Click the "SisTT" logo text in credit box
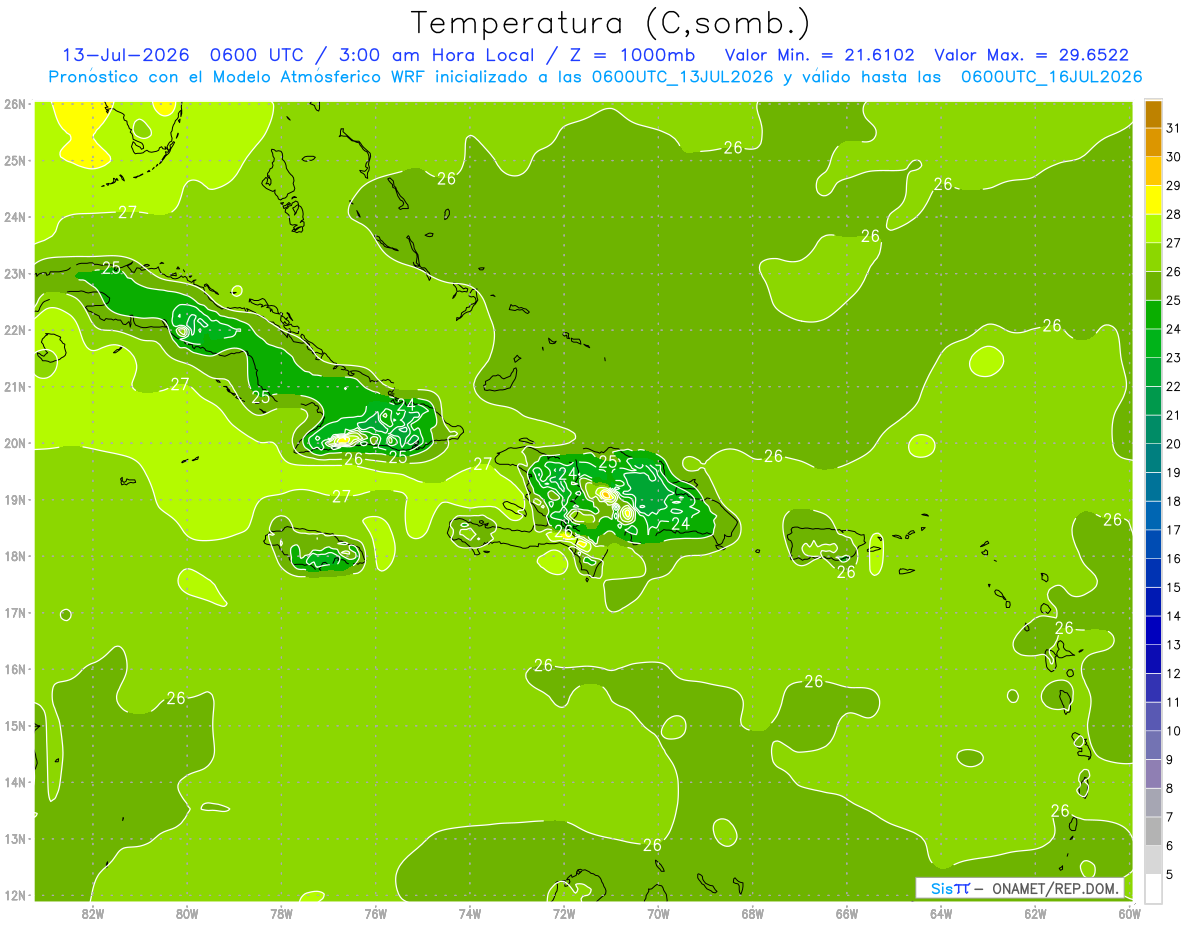Viewport: 1200px width, 927px height. [x=950, y=888]
